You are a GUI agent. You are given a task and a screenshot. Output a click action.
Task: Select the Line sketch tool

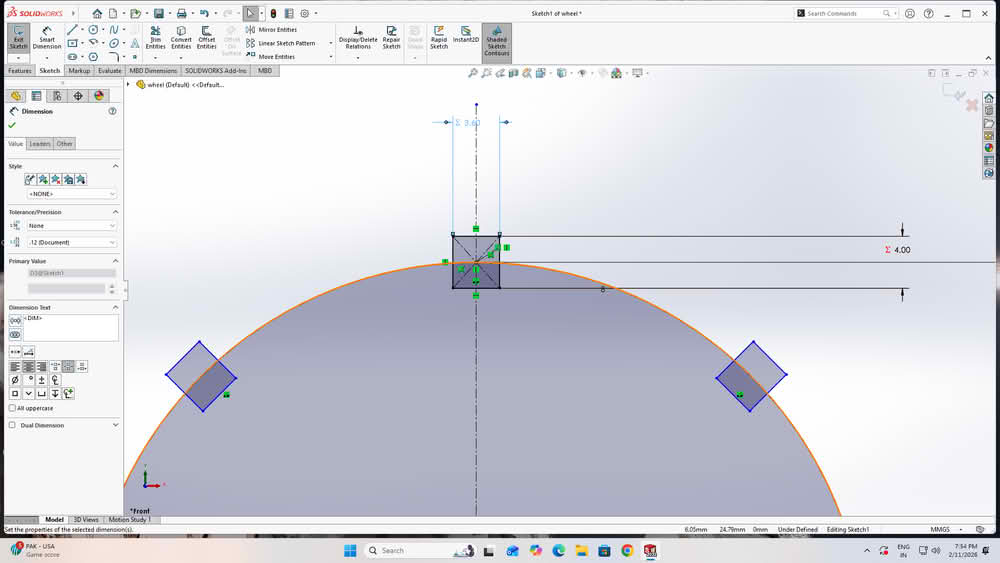point(72,30)
